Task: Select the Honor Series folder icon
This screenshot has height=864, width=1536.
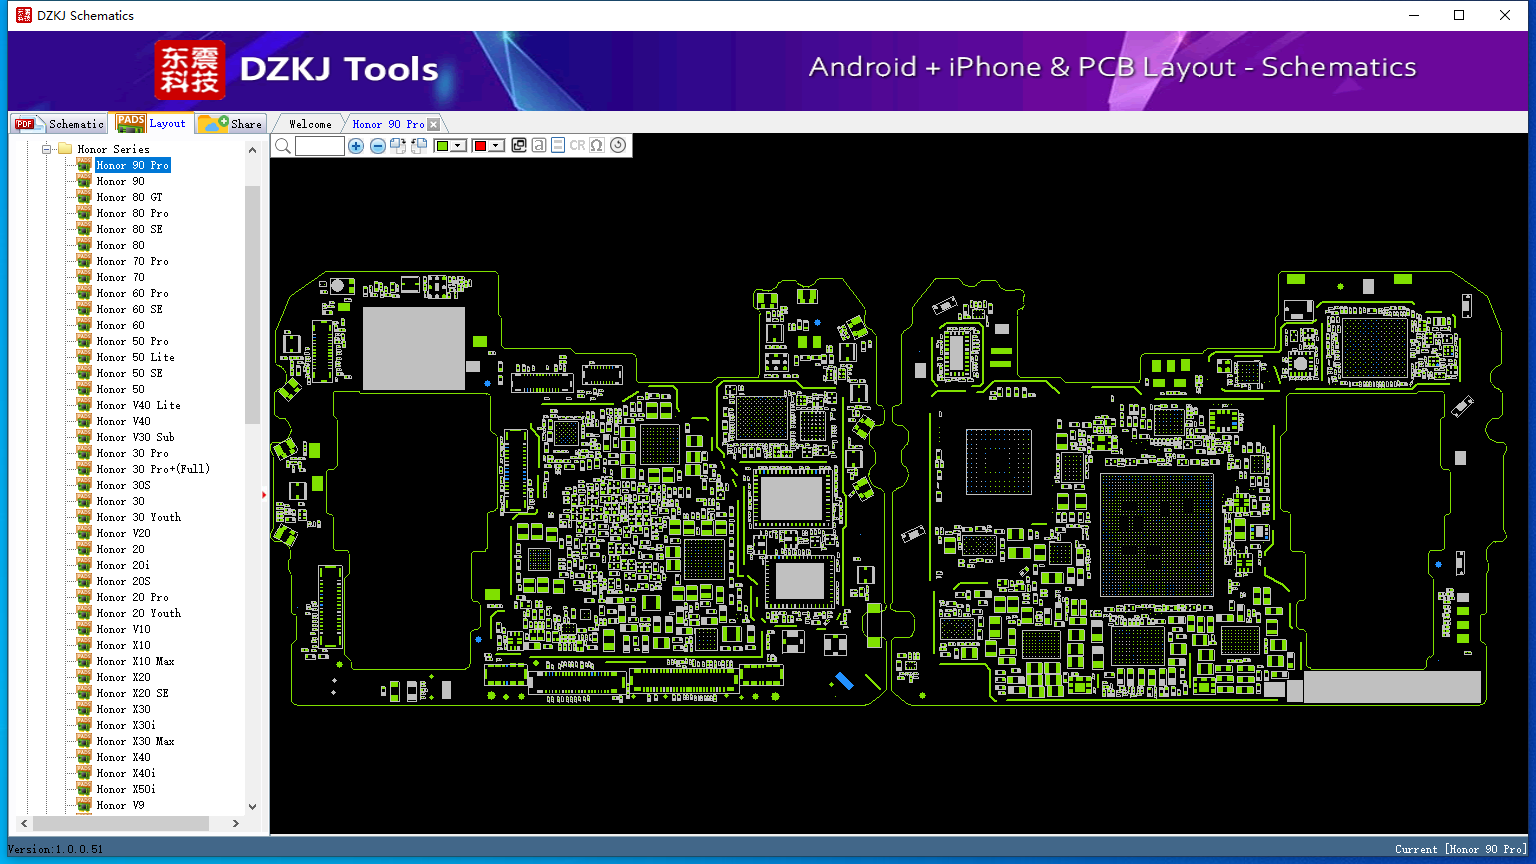Action: click(65, 149)
